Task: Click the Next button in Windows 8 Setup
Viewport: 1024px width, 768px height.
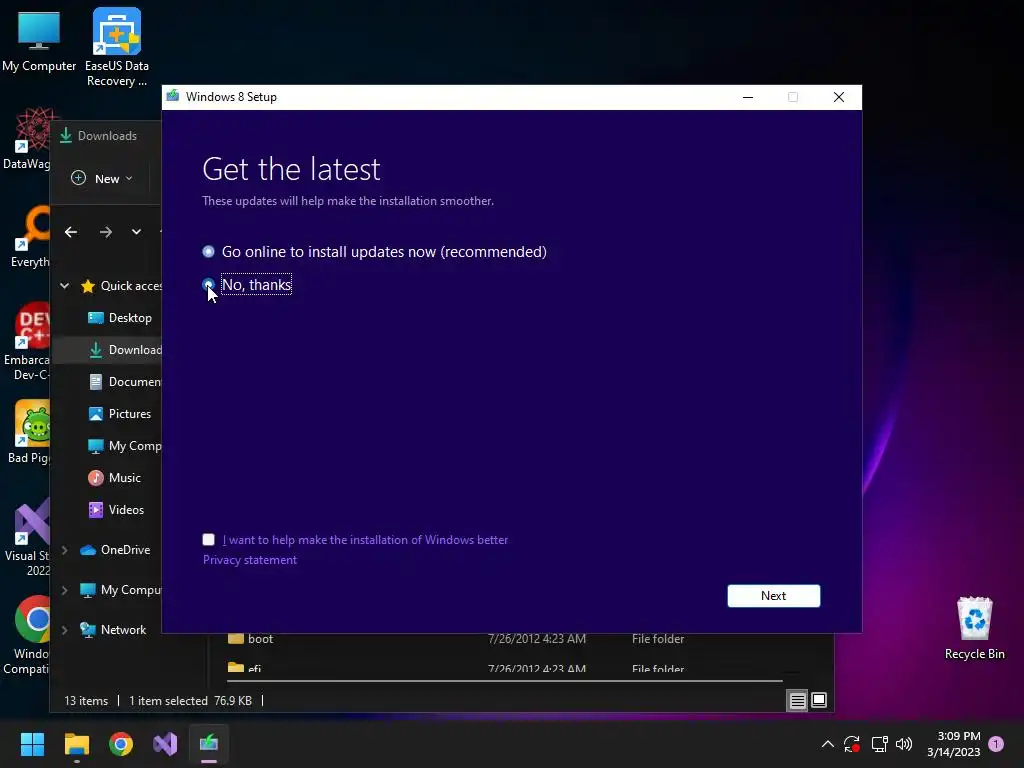Action: [773, 596]
